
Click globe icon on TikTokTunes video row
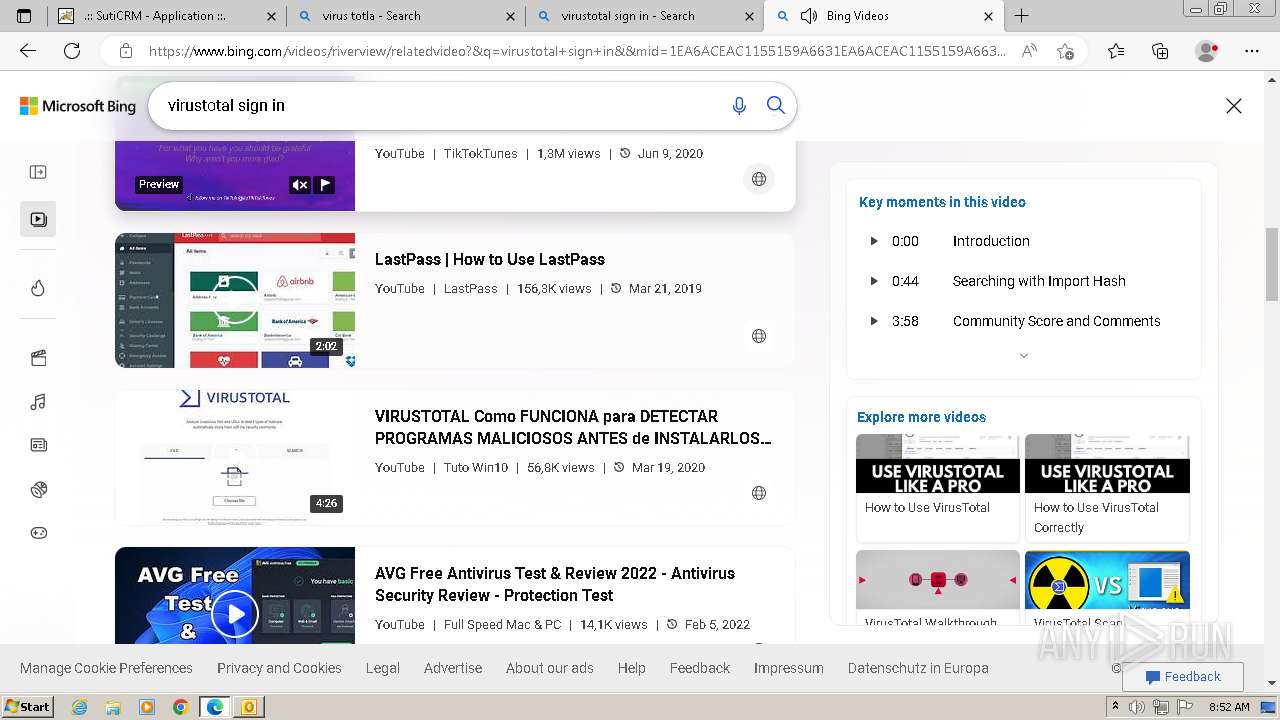click(x=759, y=179)
